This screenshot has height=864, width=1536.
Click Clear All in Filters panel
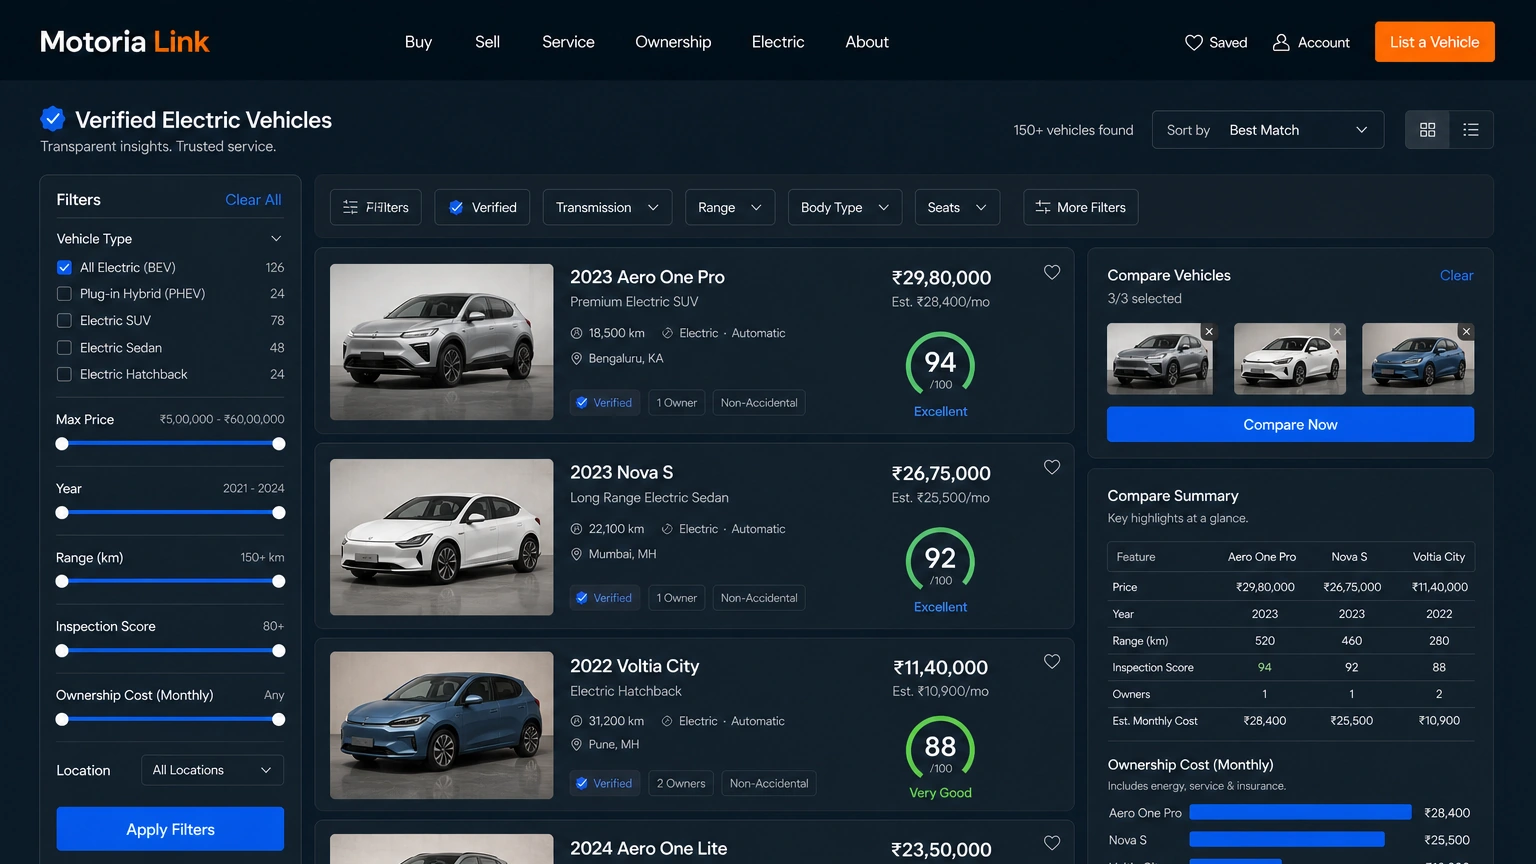coord(253,200)
